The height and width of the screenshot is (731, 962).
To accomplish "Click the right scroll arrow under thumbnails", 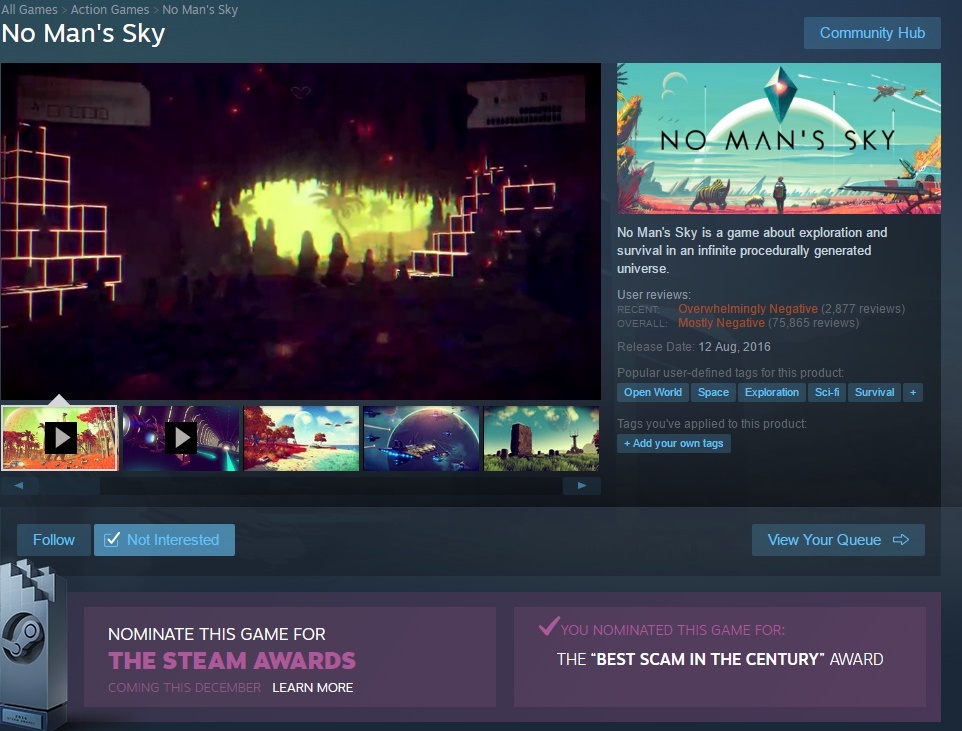I will tap(581, 486).
